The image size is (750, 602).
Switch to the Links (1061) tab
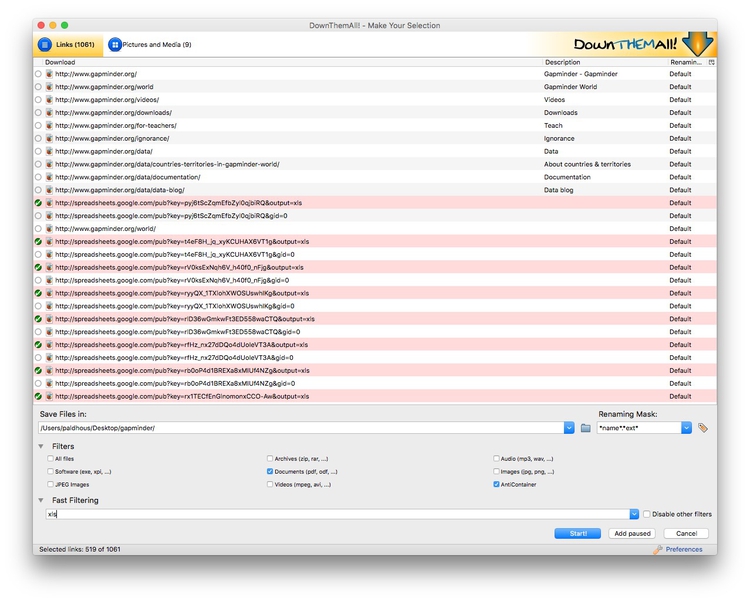coord(68,45)
